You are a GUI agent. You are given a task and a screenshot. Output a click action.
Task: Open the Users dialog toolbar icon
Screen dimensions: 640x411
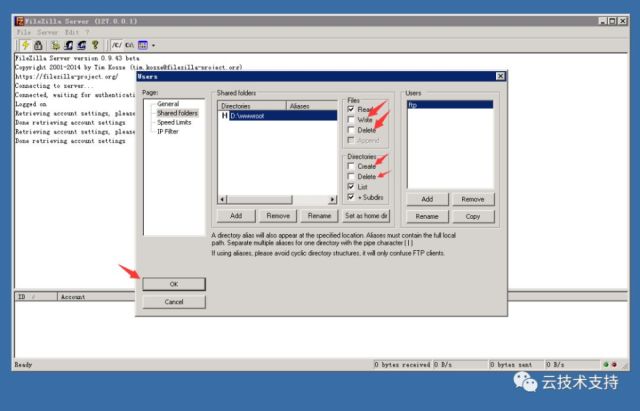(69, 45)
